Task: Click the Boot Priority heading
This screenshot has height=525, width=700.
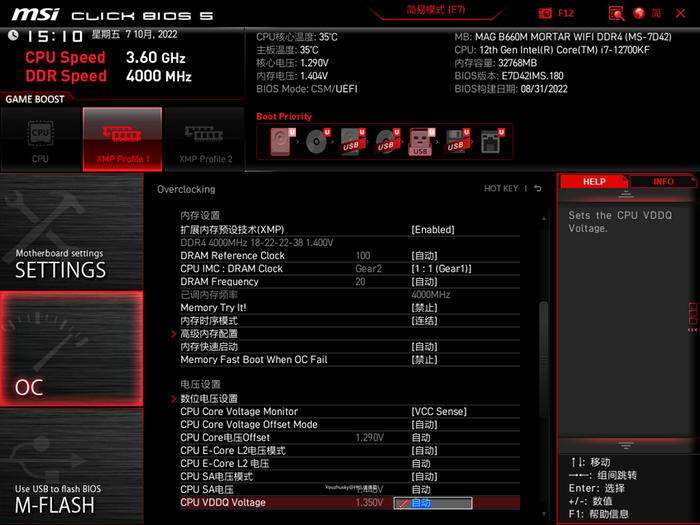Action: pyautogui.click(x=284, y=117)
